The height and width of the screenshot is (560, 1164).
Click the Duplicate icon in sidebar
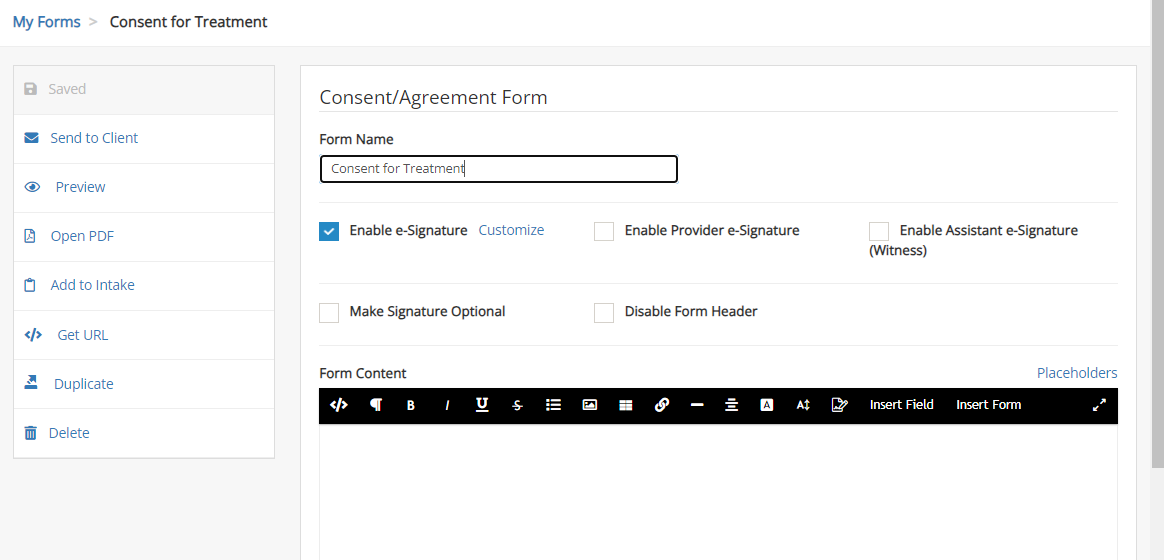point(30,383)
